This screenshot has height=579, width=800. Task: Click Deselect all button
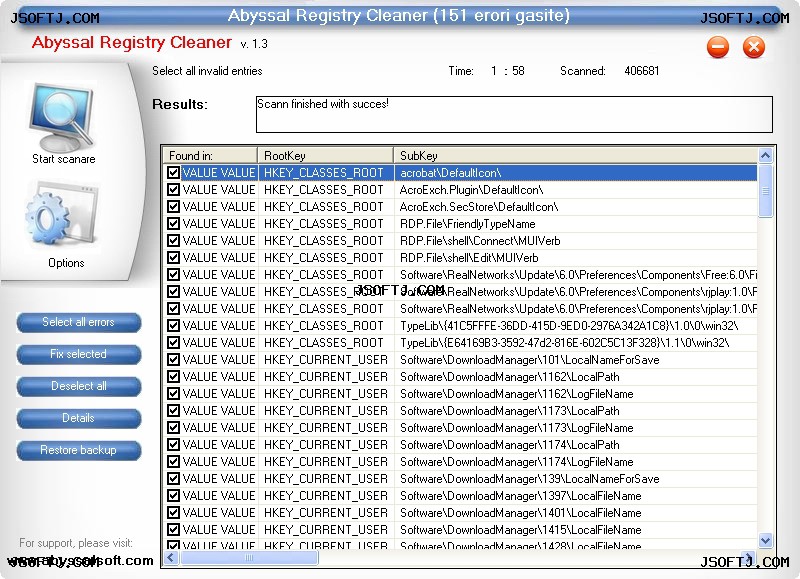coord(79,386)
